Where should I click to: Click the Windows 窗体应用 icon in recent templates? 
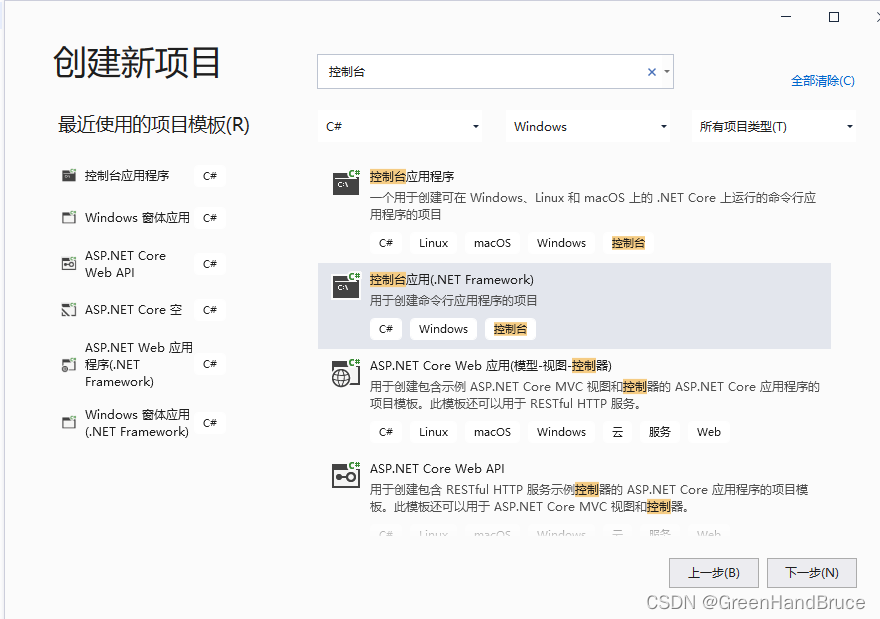(68, 217)
